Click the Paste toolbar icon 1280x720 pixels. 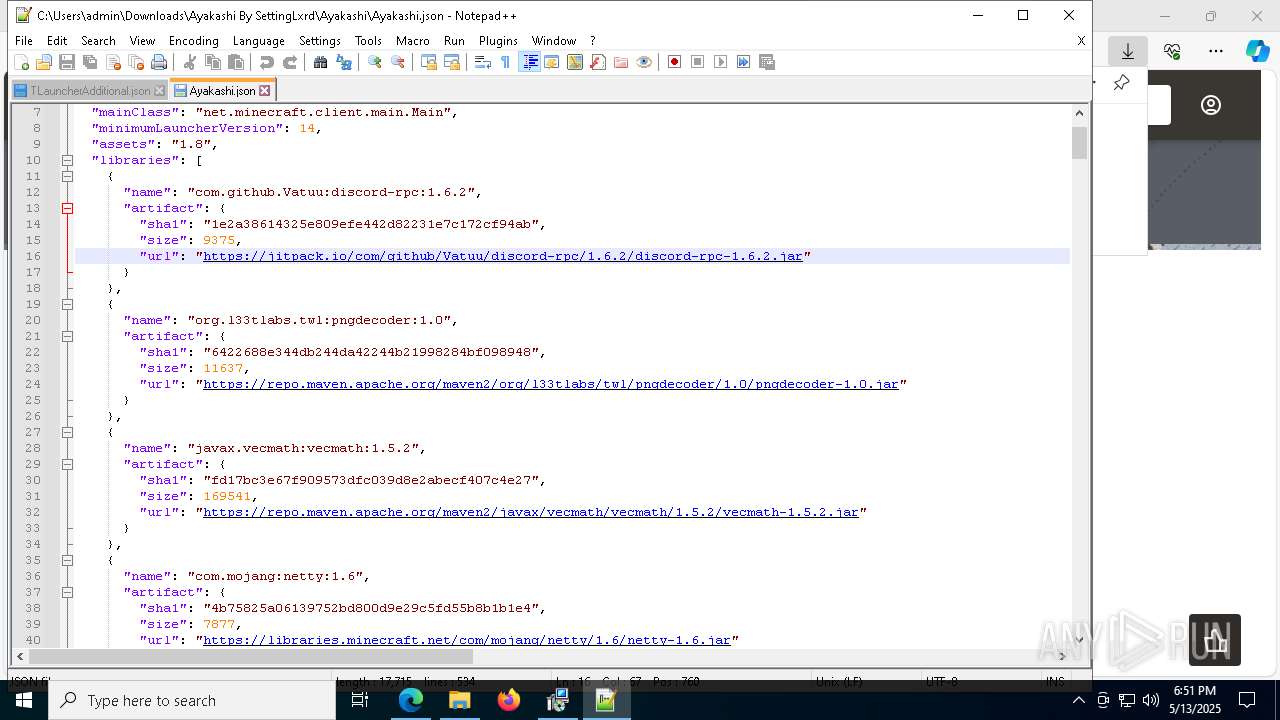coord(236,62)
